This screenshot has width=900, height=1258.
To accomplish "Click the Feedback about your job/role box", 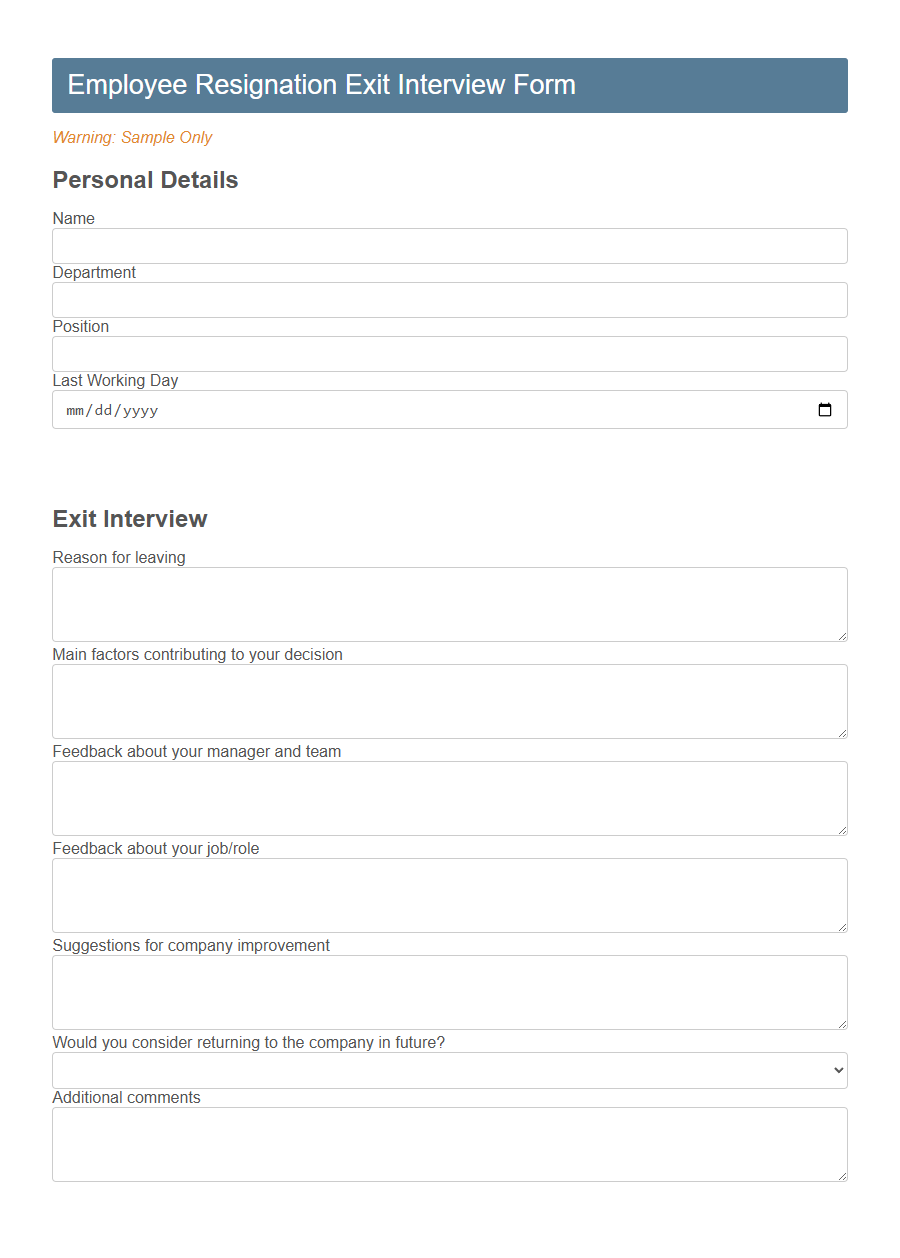I will coord(450,892).
